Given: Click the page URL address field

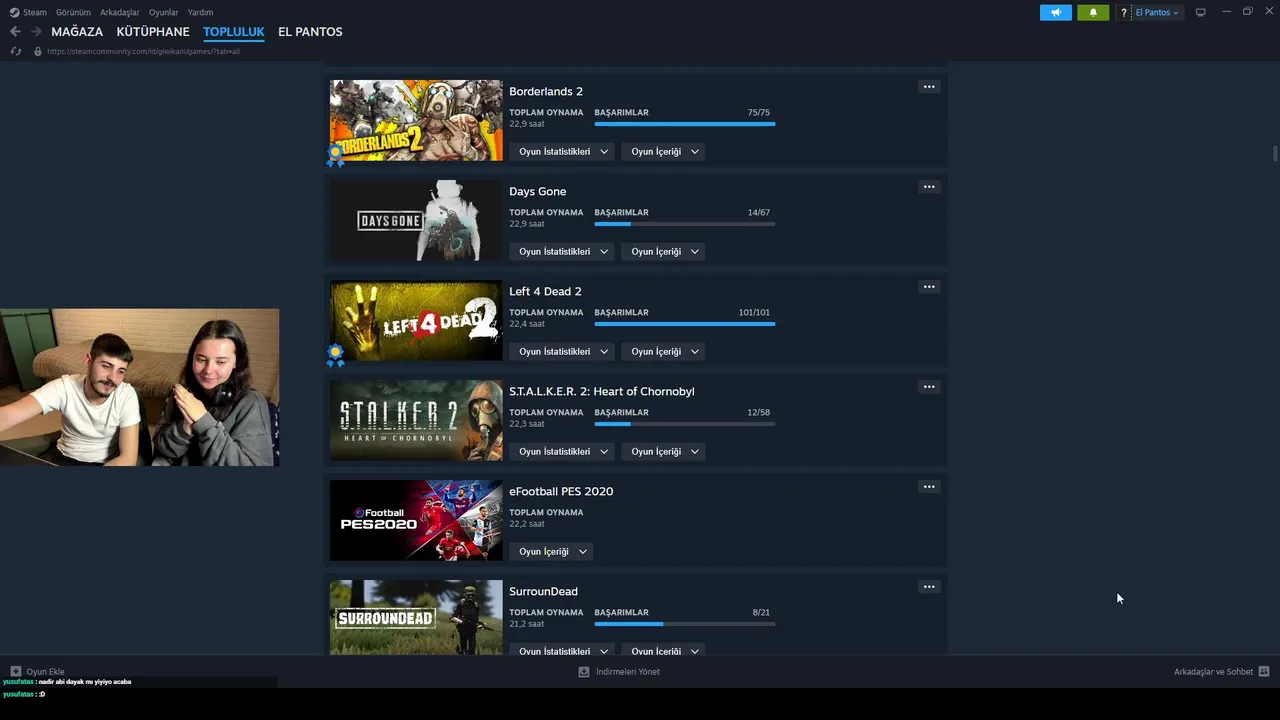Looking at the screenshot, I should click(x=143, y=51).
